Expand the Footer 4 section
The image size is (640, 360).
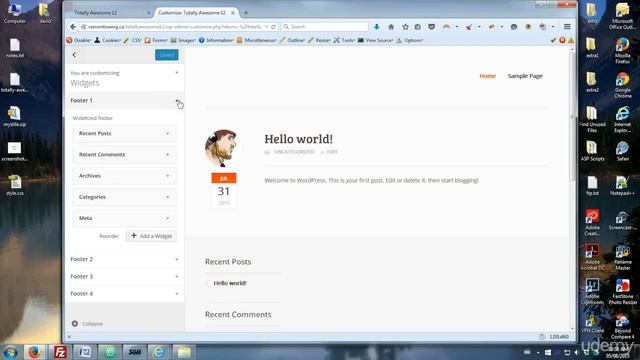124,293
